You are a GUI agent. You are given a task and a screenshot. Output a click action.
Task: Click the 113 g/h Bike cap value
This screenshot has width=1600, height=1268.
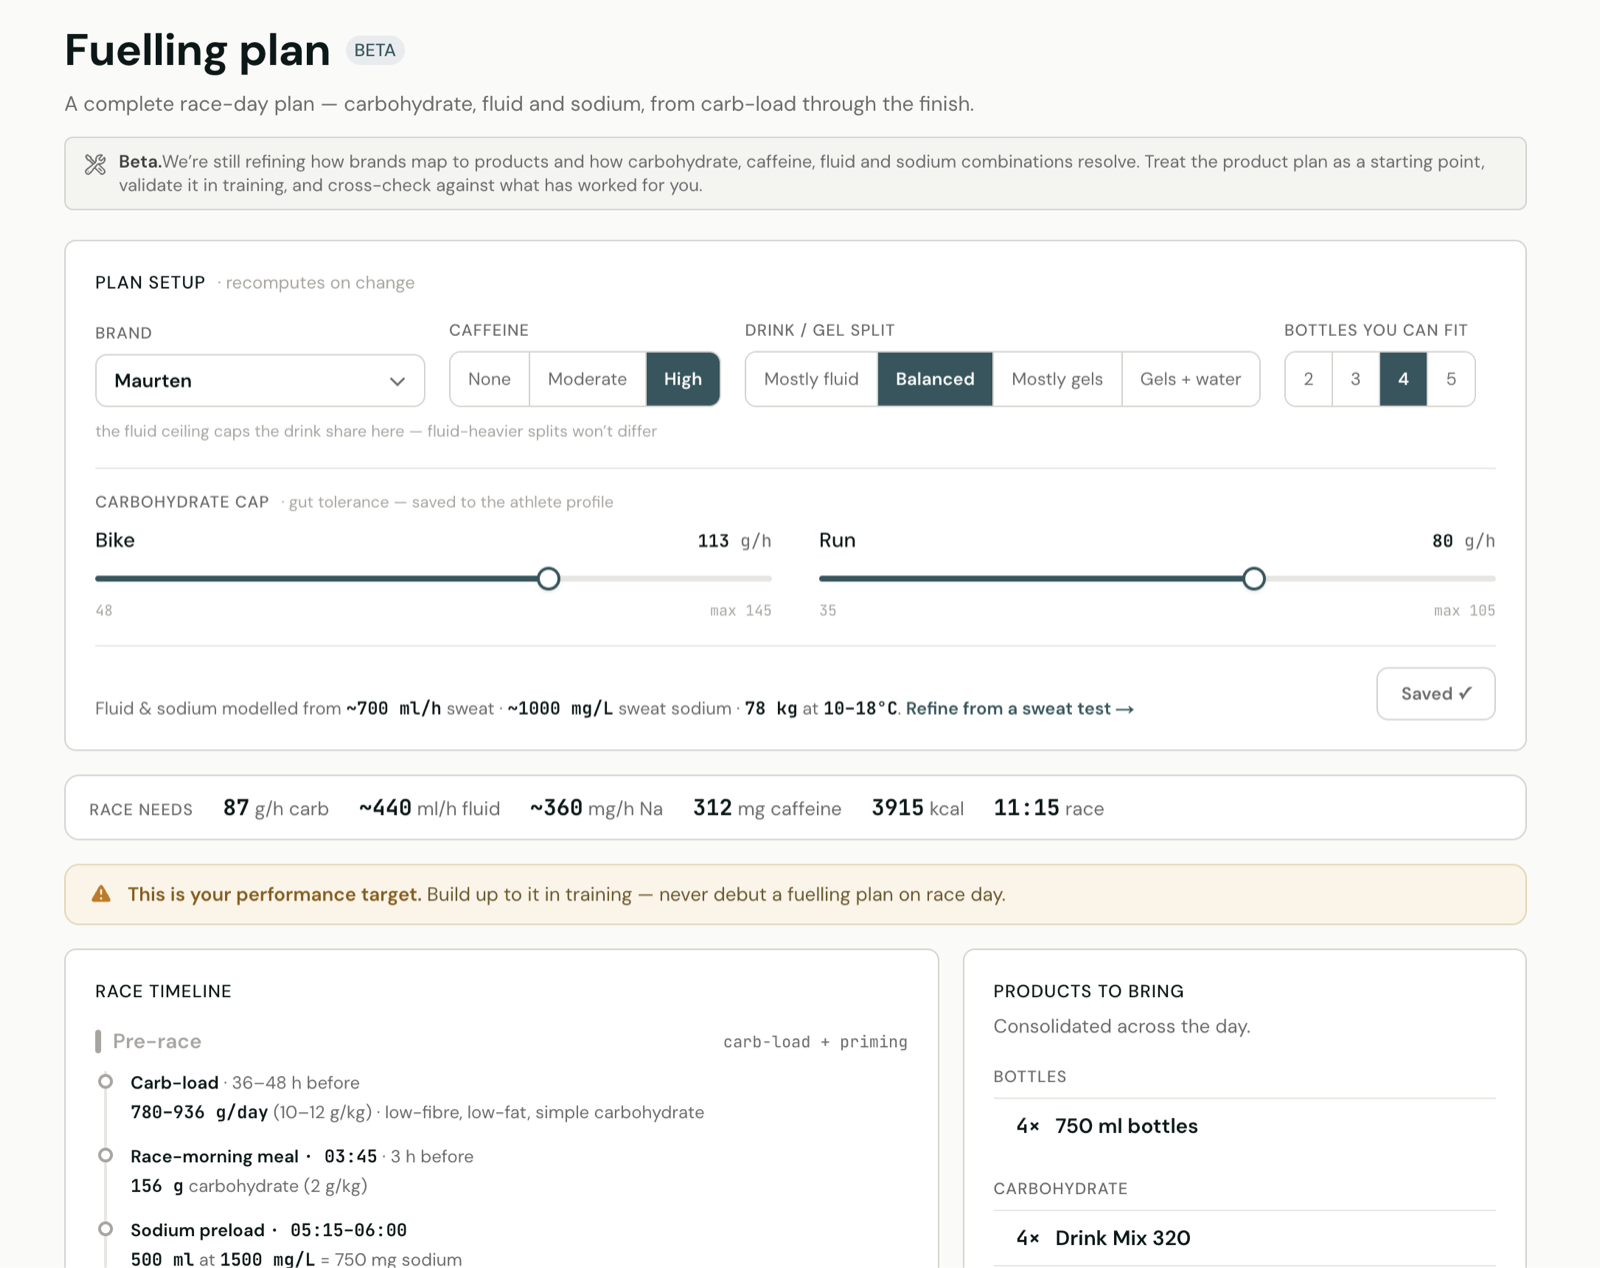[x=734, y=541]
